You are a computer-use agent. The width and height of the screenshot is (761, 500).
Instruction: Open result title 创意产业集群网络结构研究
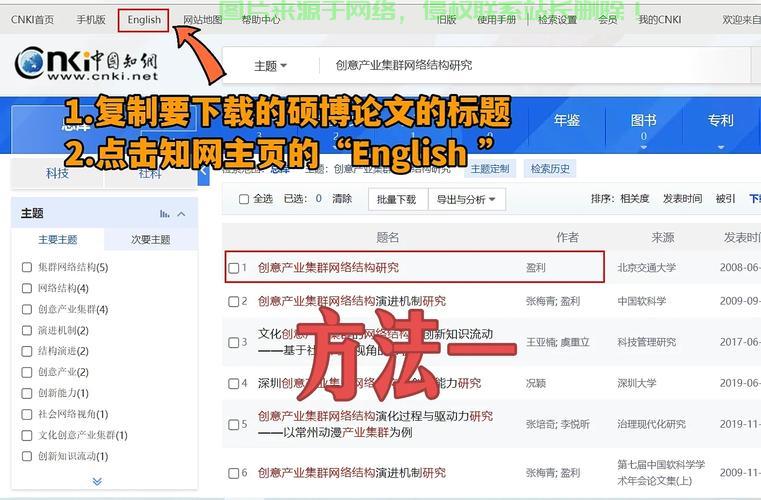coord(328,267)
